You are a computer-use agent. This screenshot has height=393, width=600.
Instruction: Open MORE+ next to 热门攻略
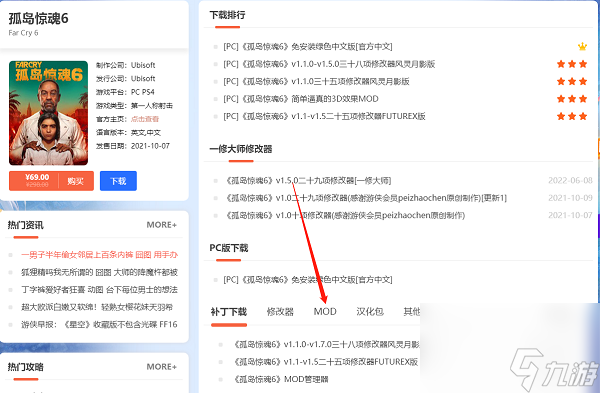click(x=161, y=367)
